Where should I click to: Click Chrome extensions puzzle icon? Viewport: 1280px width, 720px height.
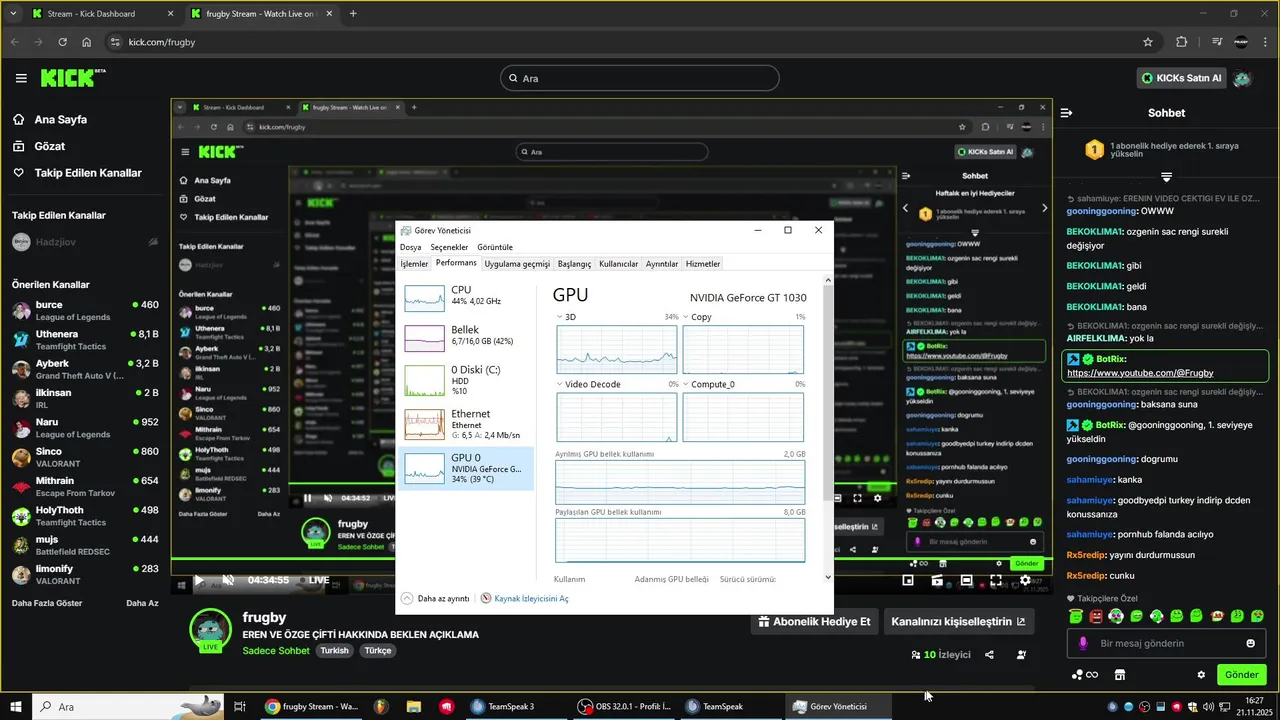(1181, 42)
